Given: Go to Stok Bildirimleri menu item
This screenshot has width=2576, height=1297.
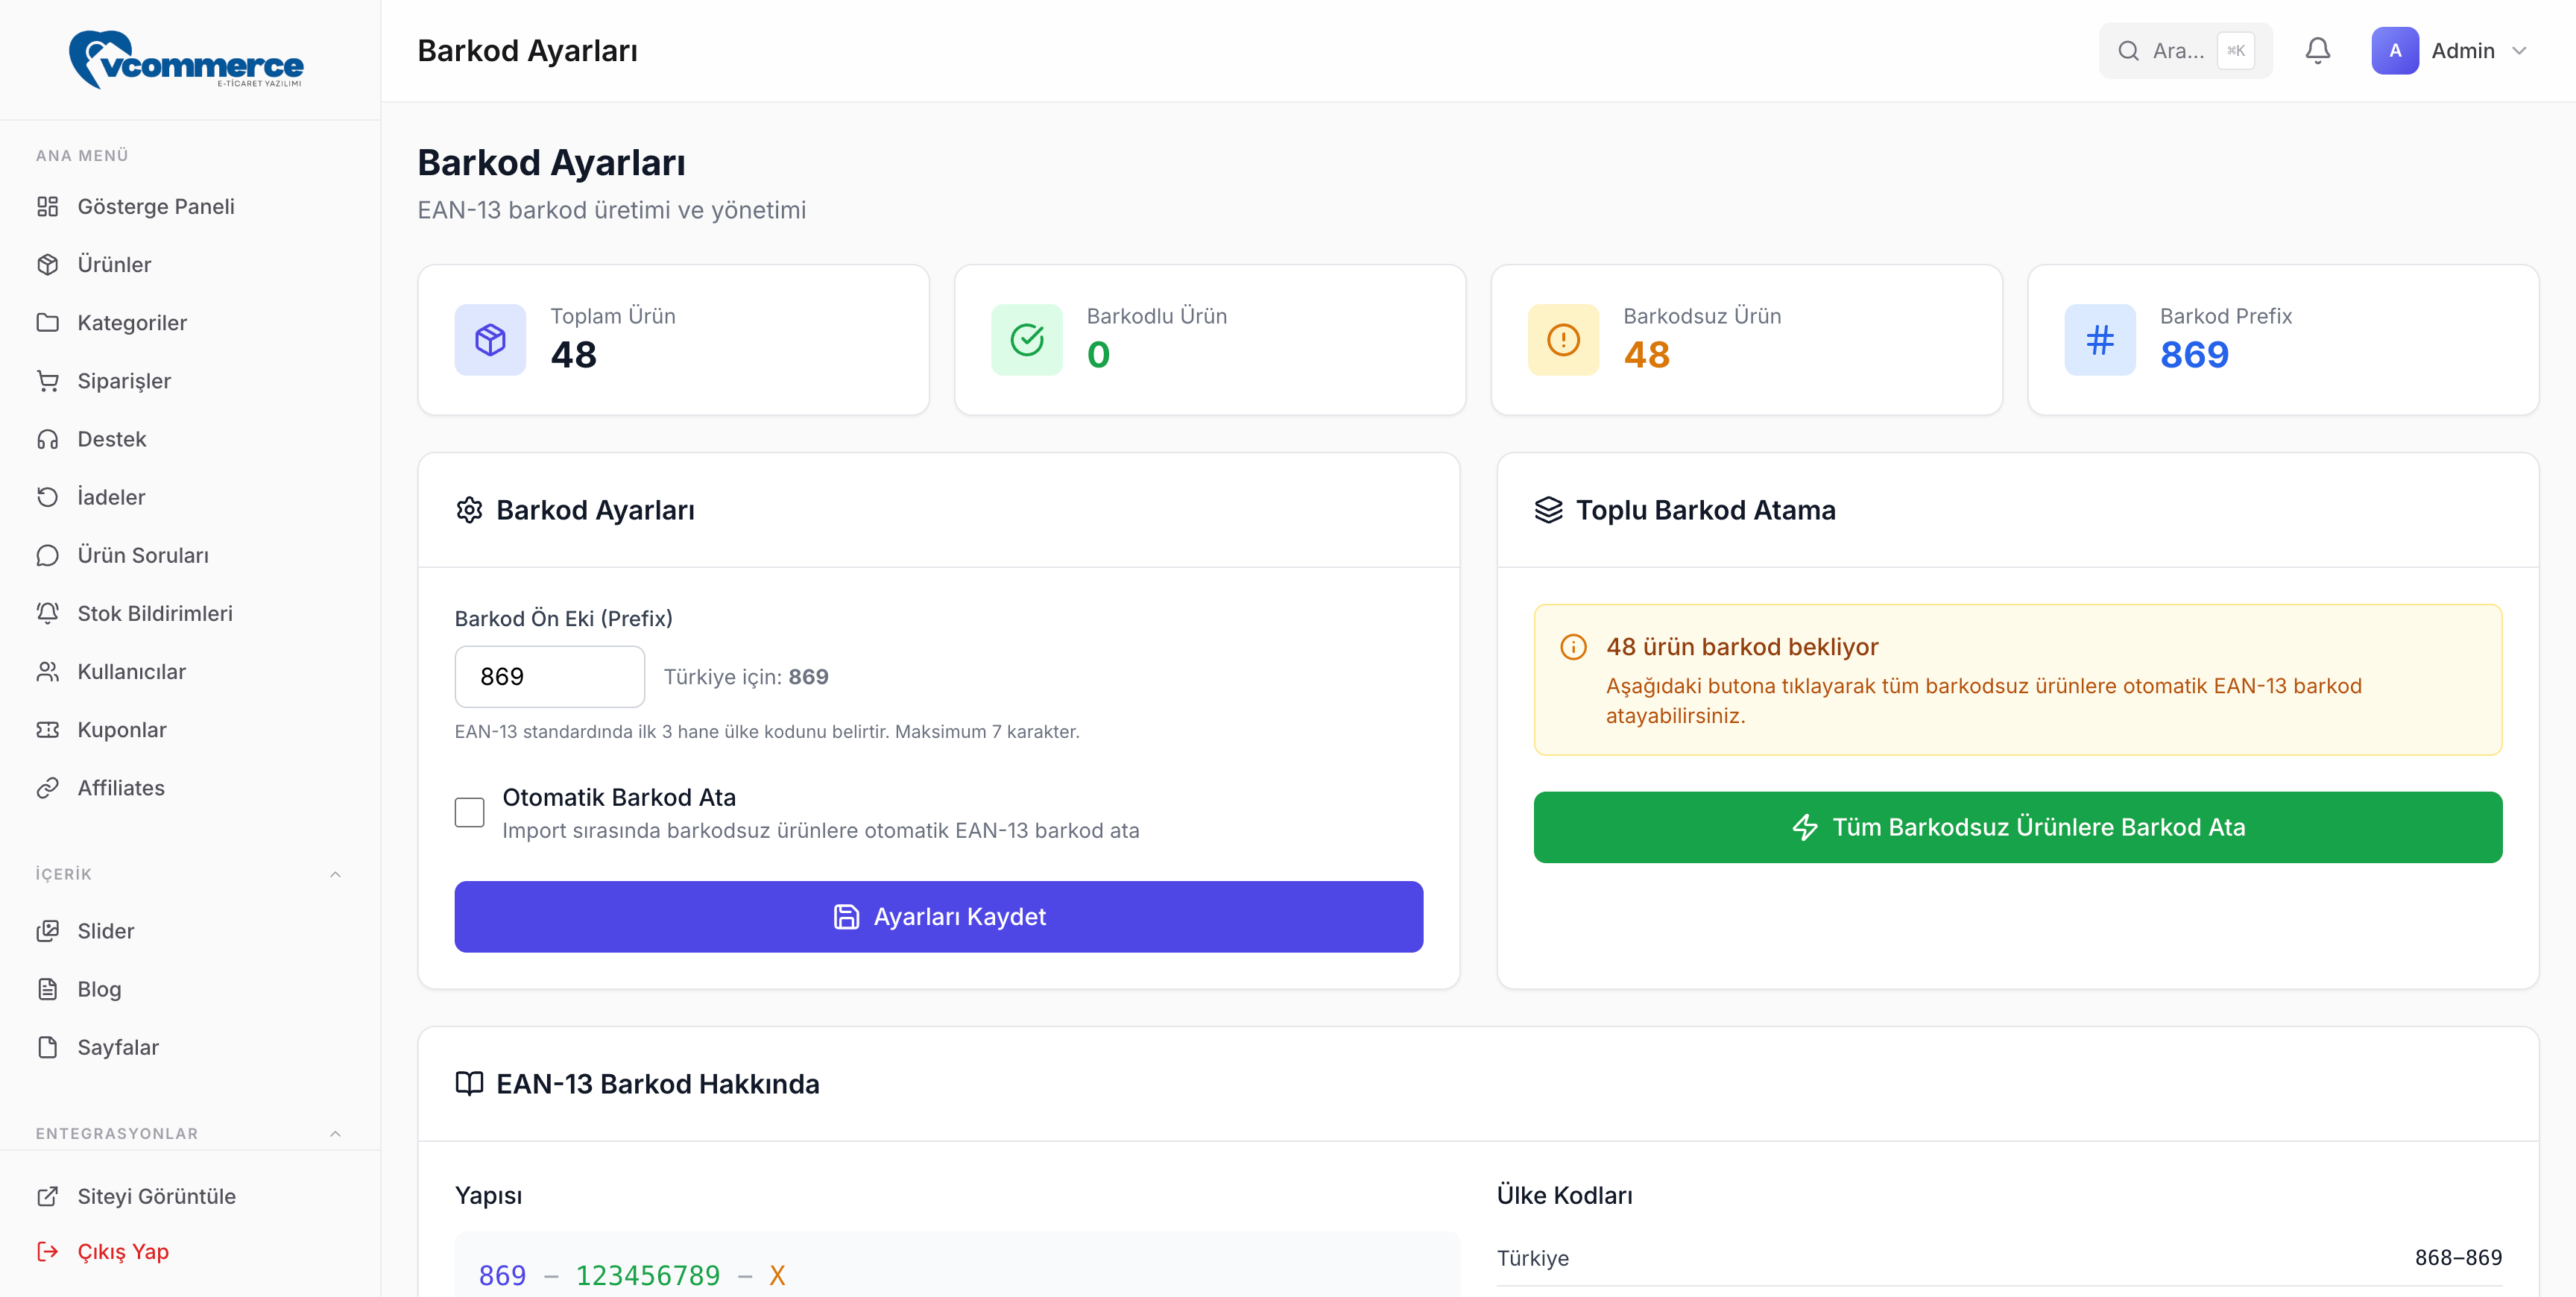Looking at the screenshot, I should click(155, 613).
